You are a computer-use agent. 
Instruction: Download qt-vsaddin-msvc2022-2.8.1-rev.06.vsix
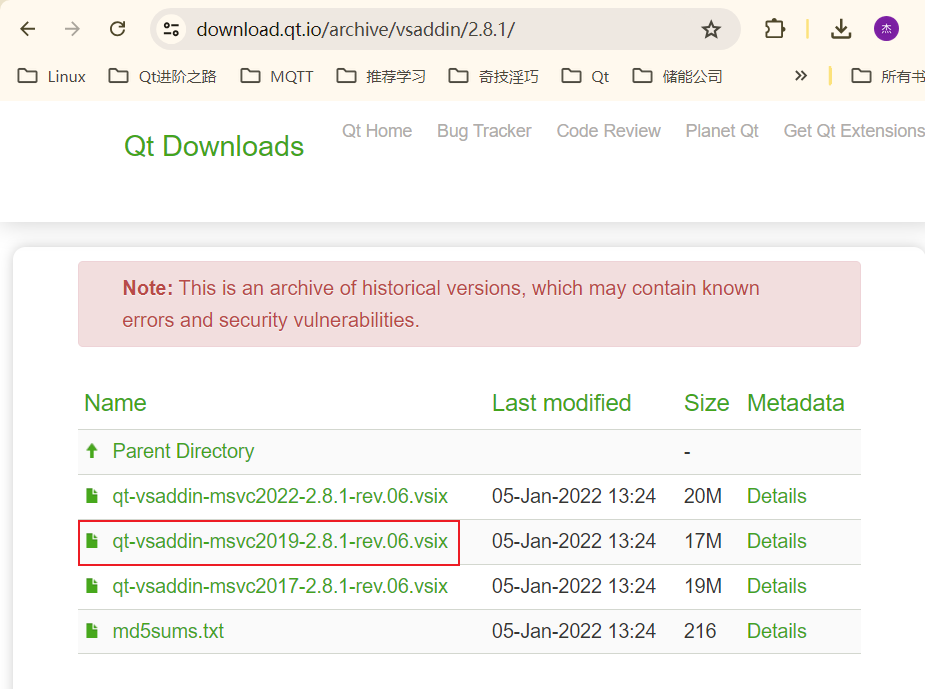(280, 496)
